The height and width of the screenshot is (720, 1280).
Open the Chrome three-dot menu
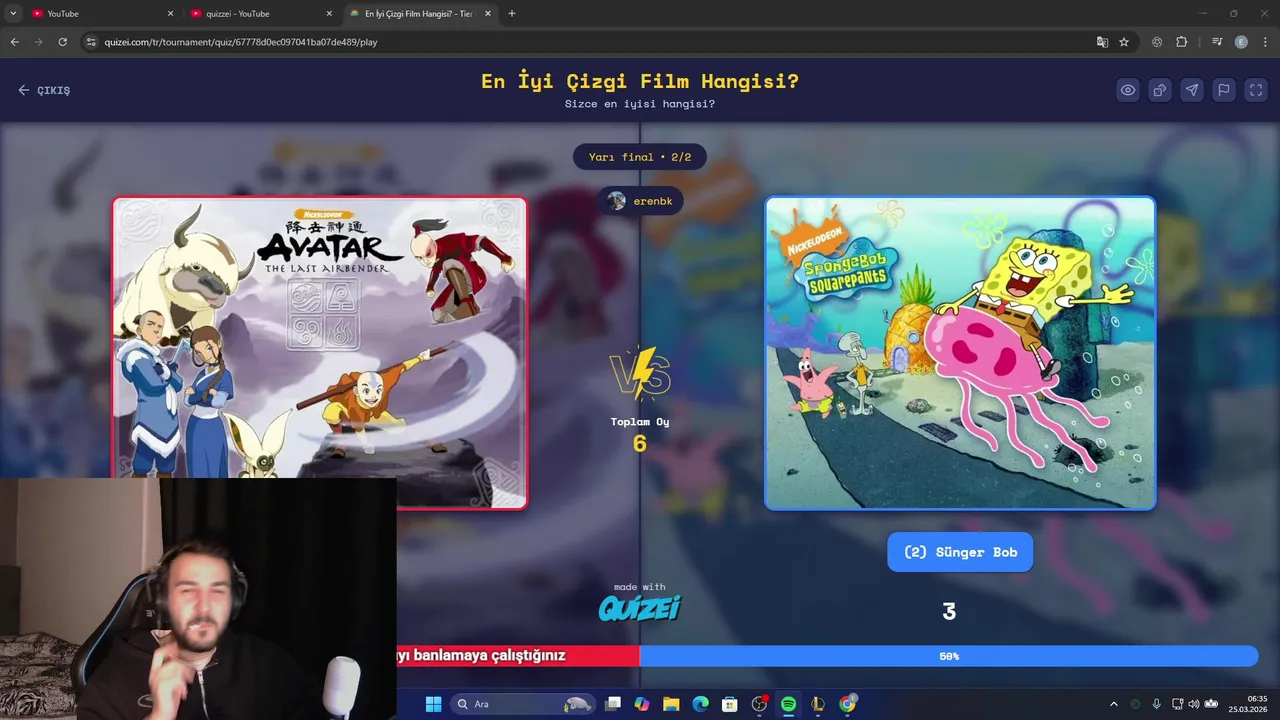pos(1264,42)
